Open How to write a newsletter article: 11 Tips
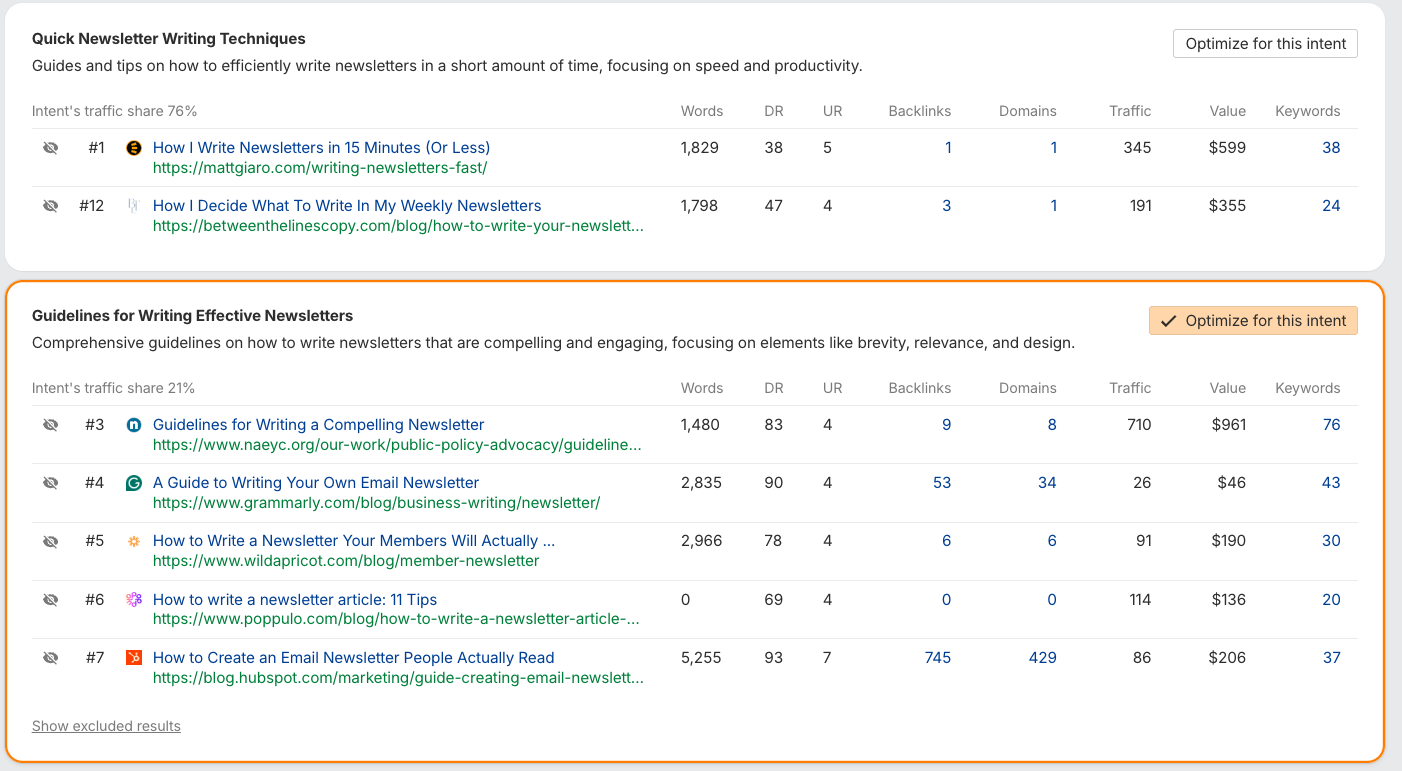 tap(294, 599)
